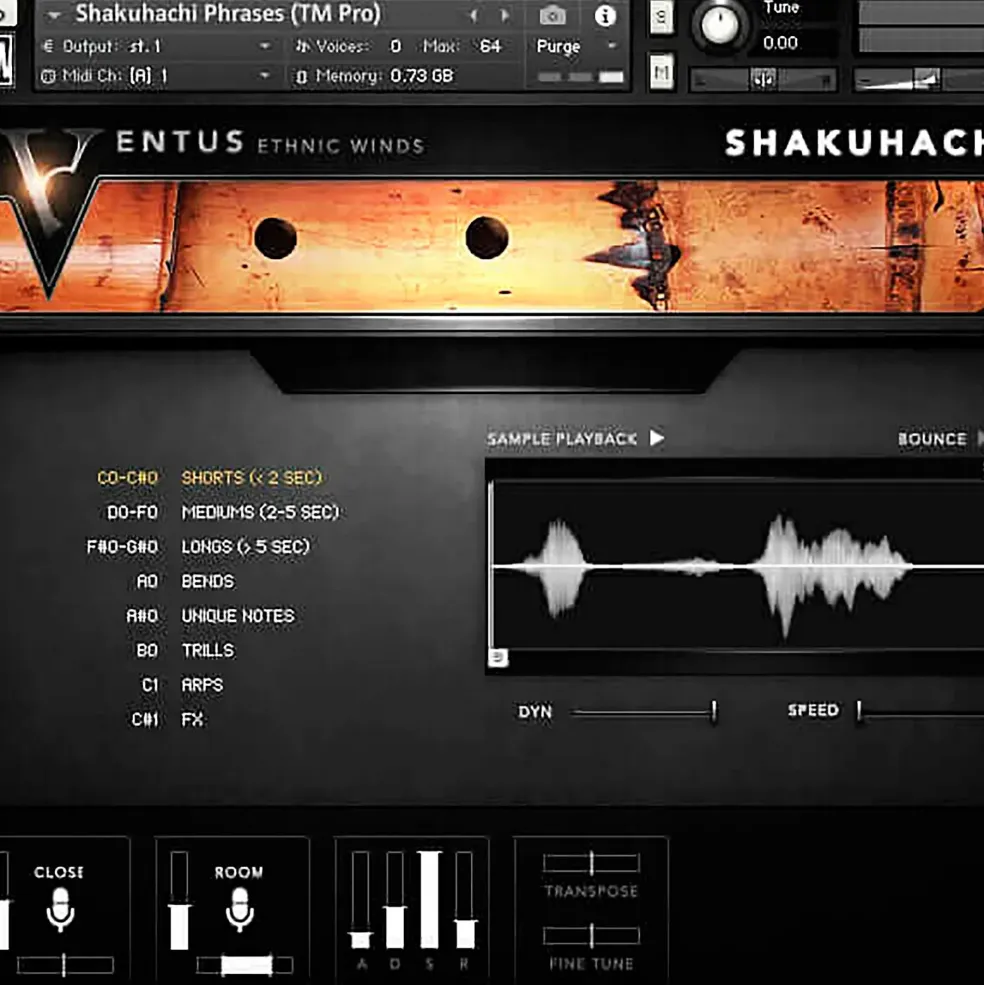Select the FX category
The width and height of the screenshot is (984, 985).
click(192, 719)
